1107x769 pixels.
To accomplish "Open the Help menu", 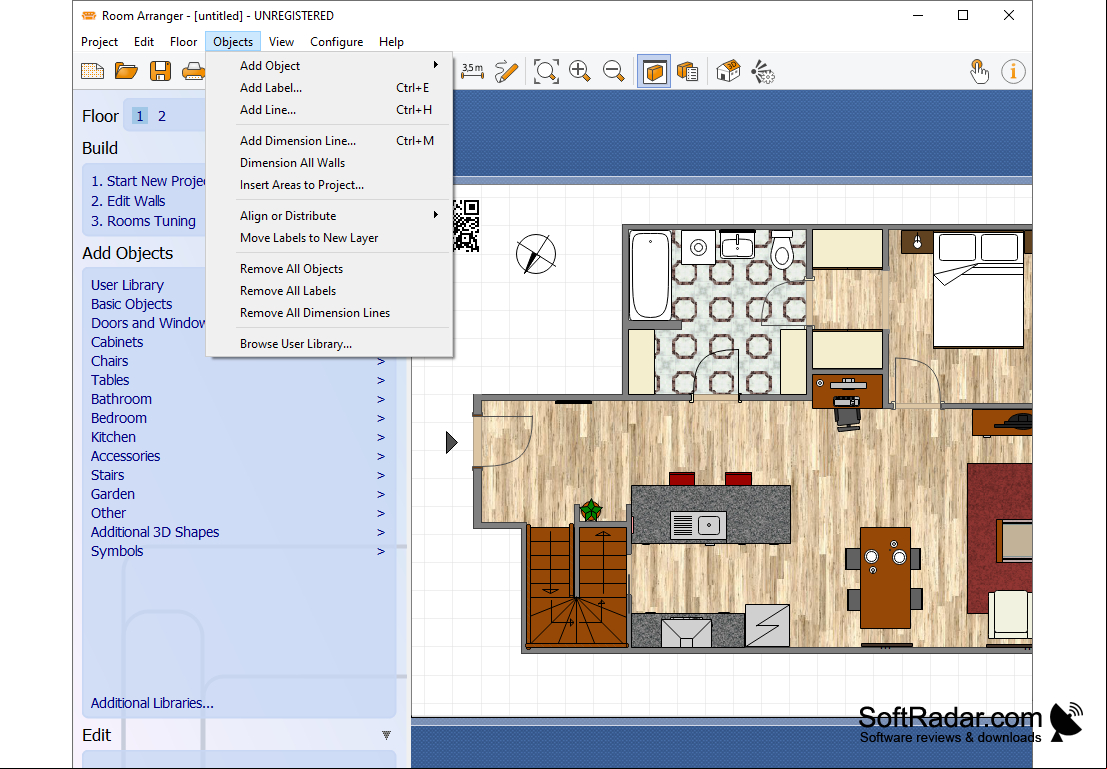I will (x=391, y=42).
